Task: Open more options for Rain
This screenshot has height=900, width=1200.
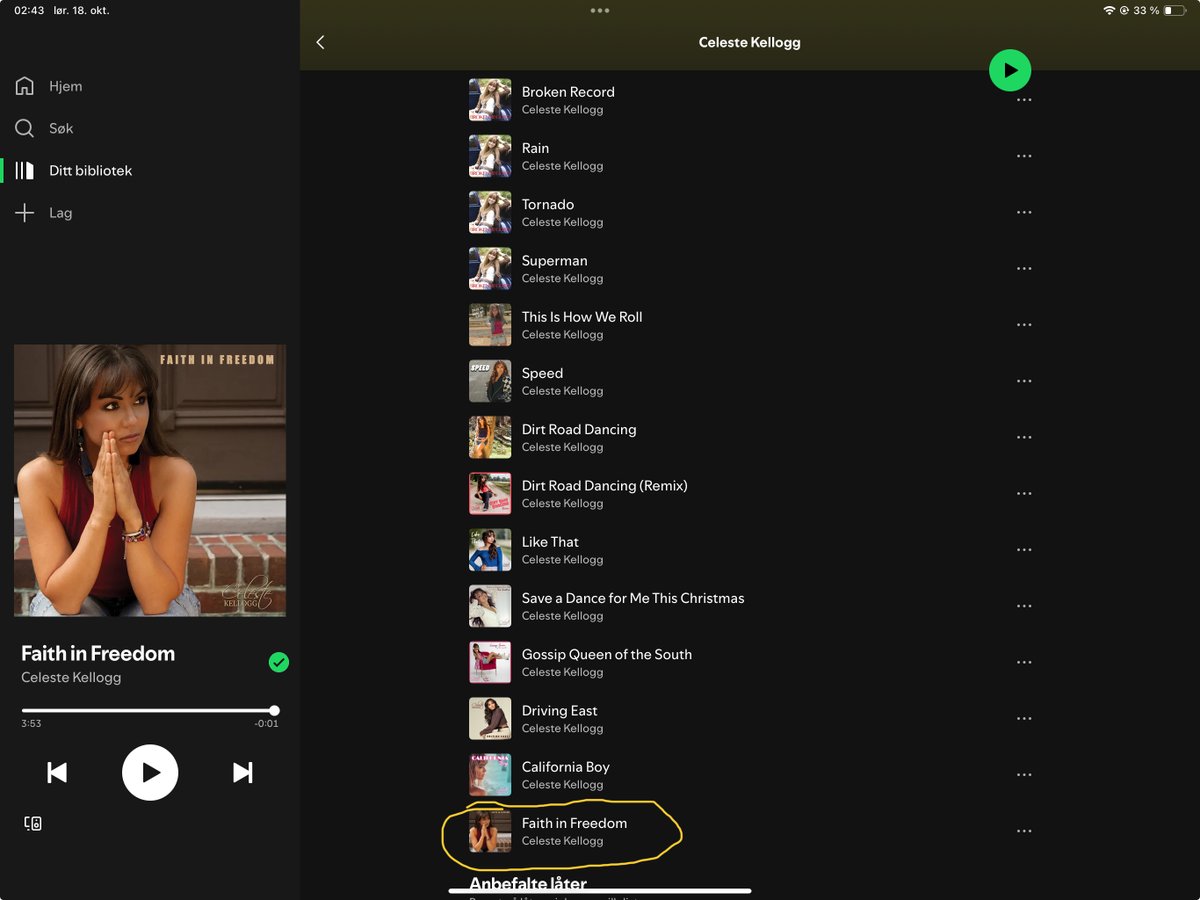Action: click(x=1024, y=156)
